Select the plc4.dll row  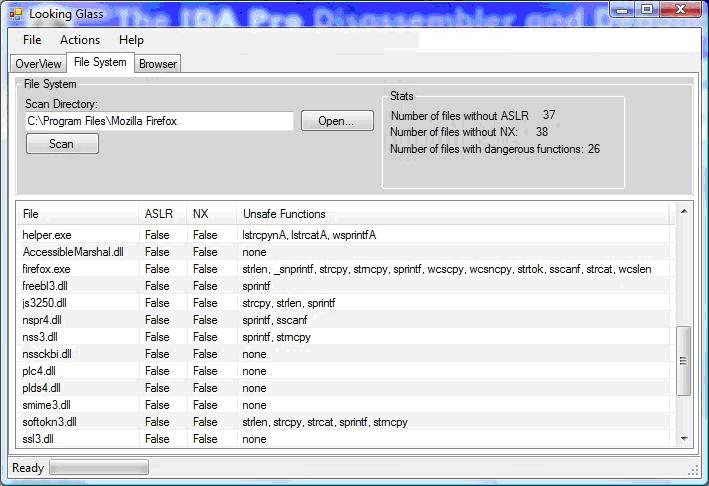344,371
